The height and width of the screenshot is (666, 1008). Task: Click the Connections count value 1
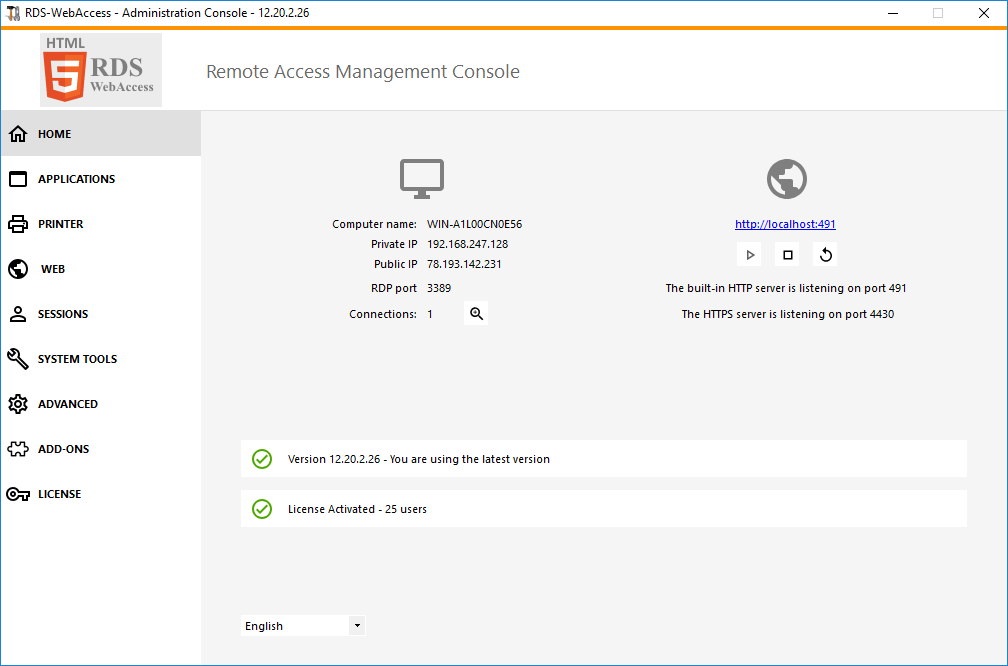[x=430, y=314]
